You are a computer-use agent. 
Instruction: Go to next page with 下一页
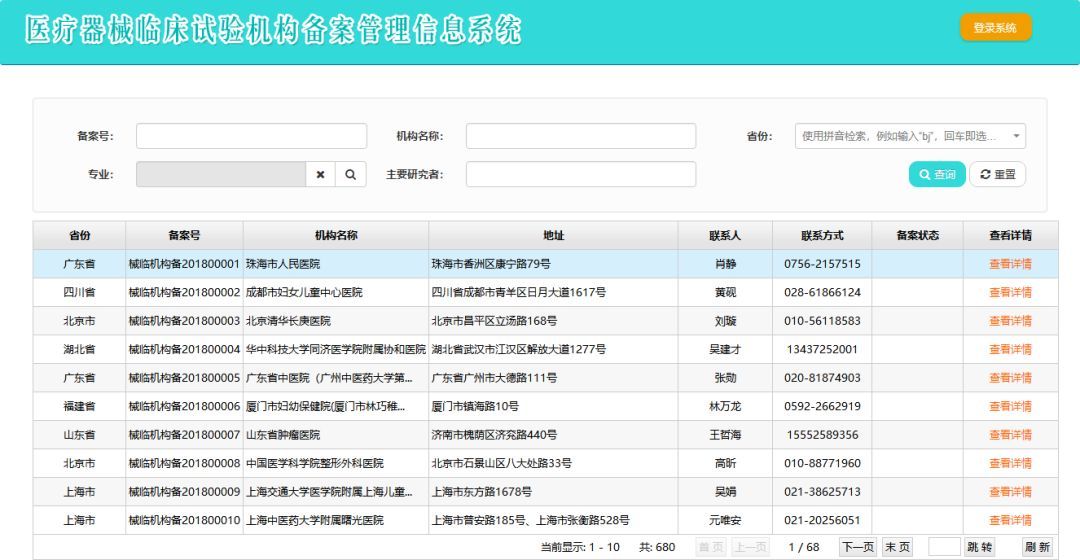(x=858, y=547)
